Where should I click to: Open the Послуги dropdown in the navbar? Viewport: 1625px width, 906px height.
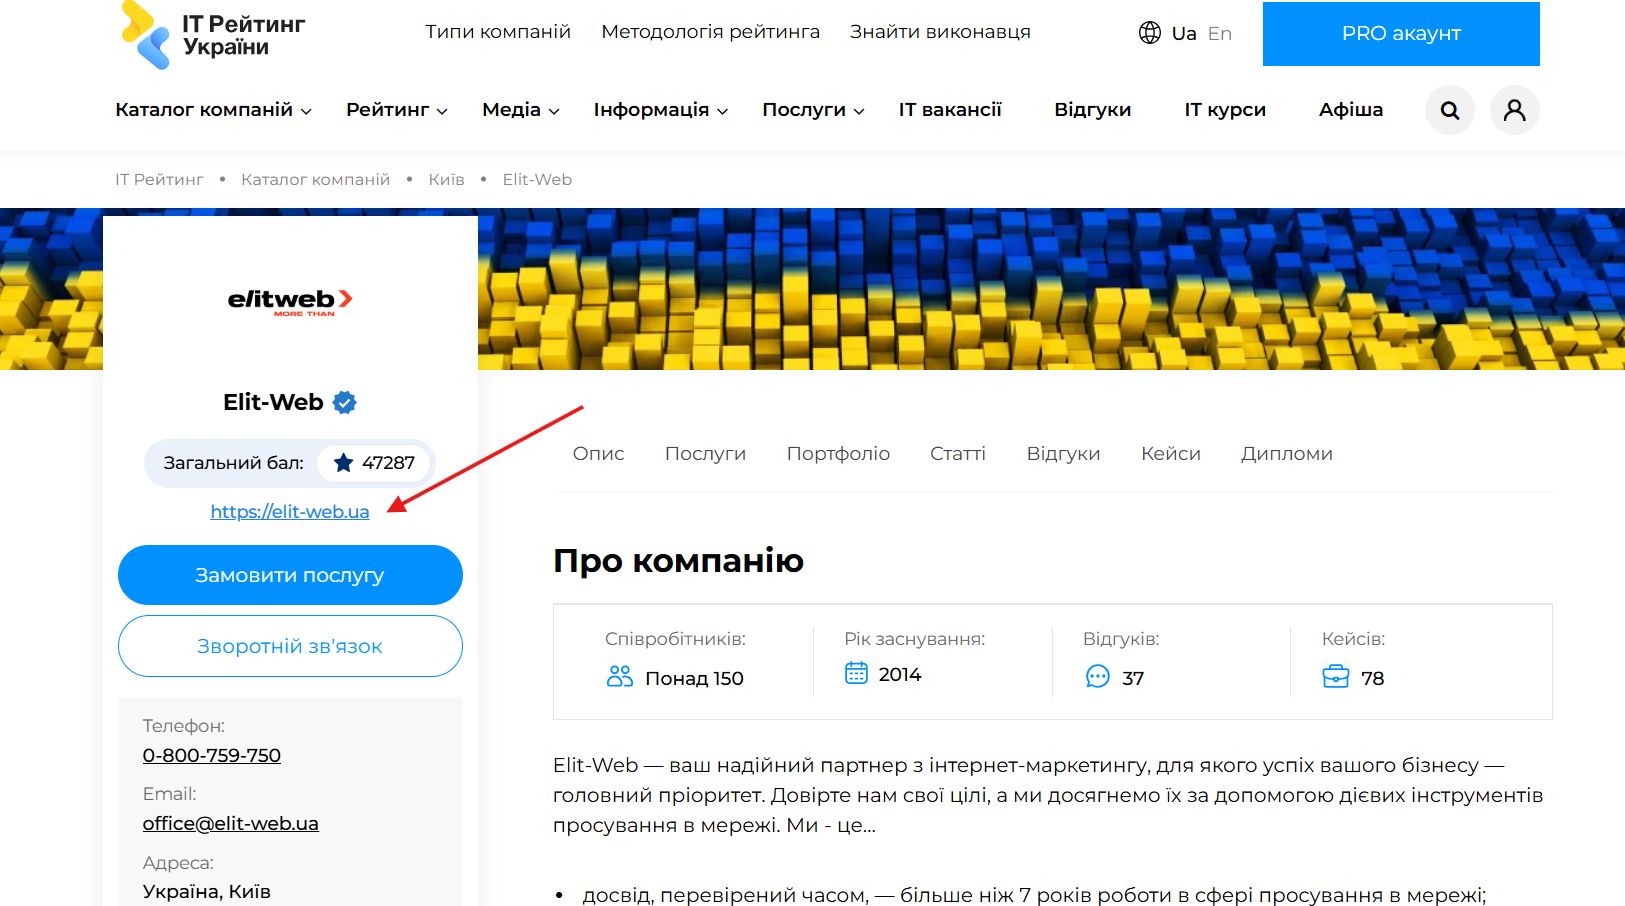pos(813,110)
